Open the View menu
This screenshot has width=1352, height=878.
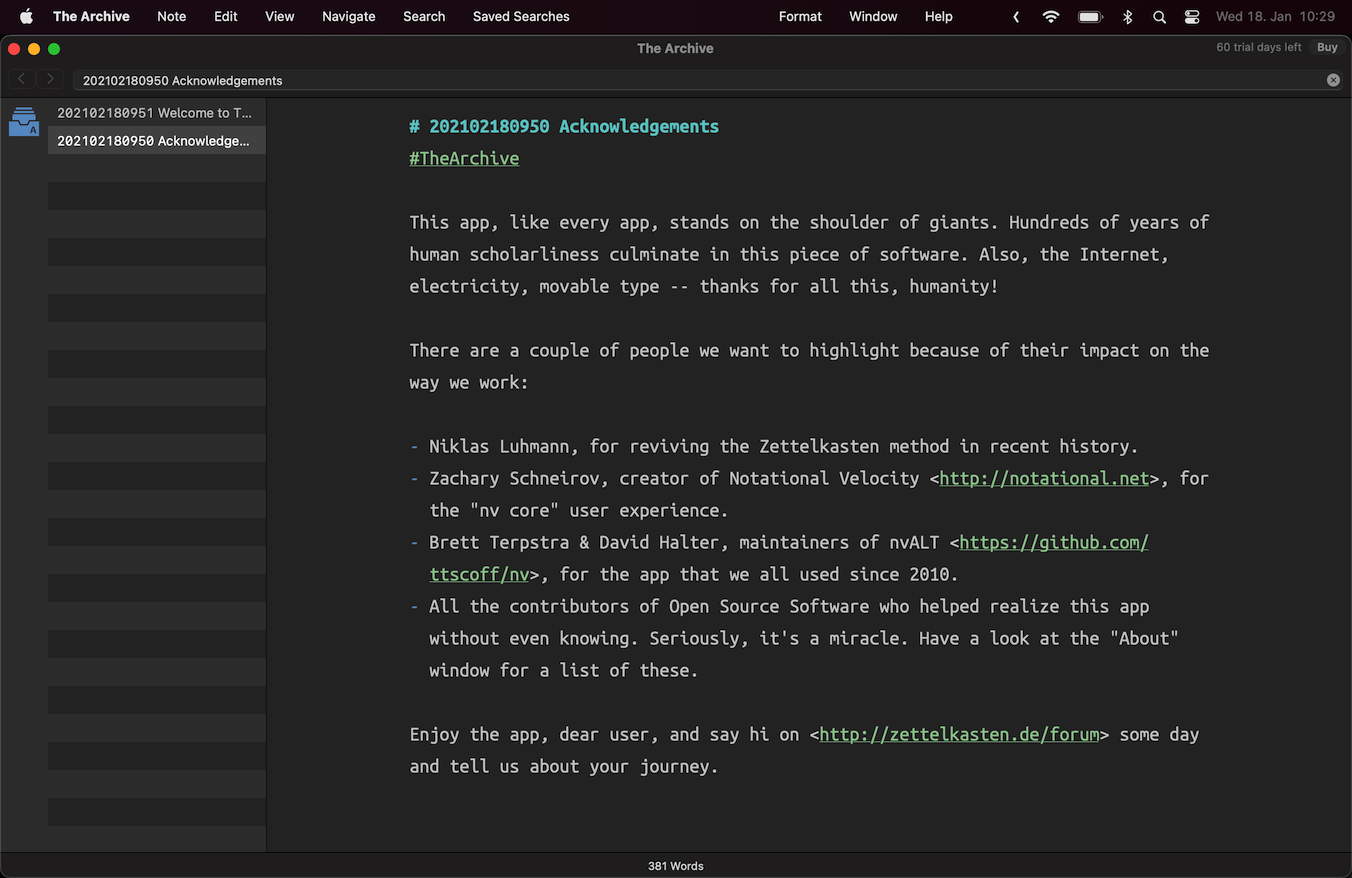[280, 16]
